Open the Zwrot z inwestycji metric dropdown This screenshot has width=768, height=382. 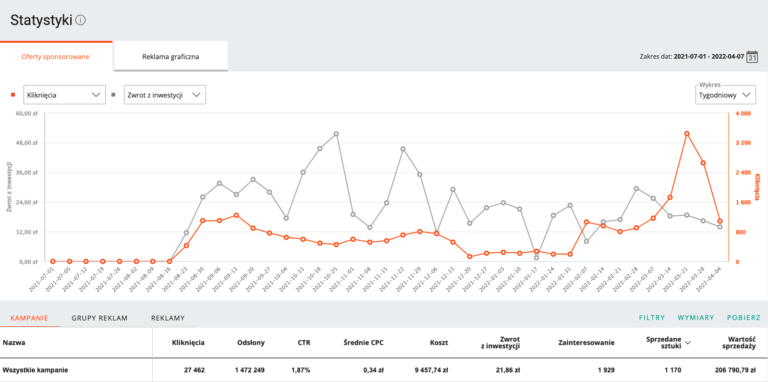tap(165, 95)
